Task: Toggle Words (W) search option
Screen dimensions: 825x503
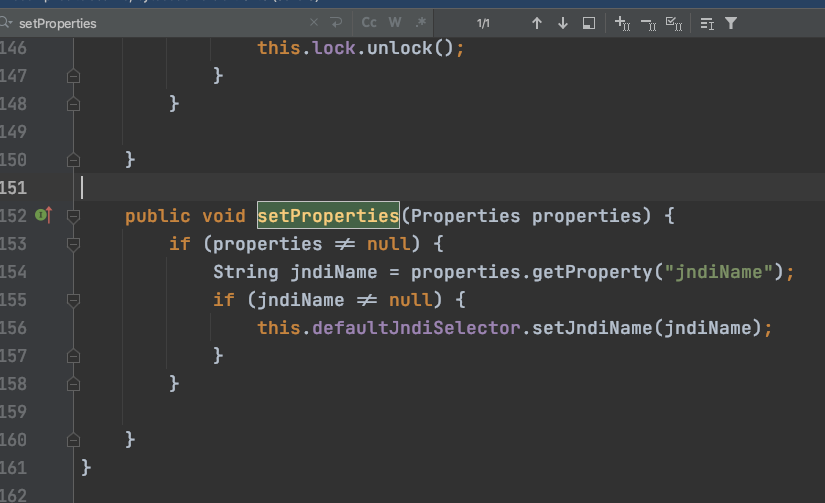Action: pos(395,23)
